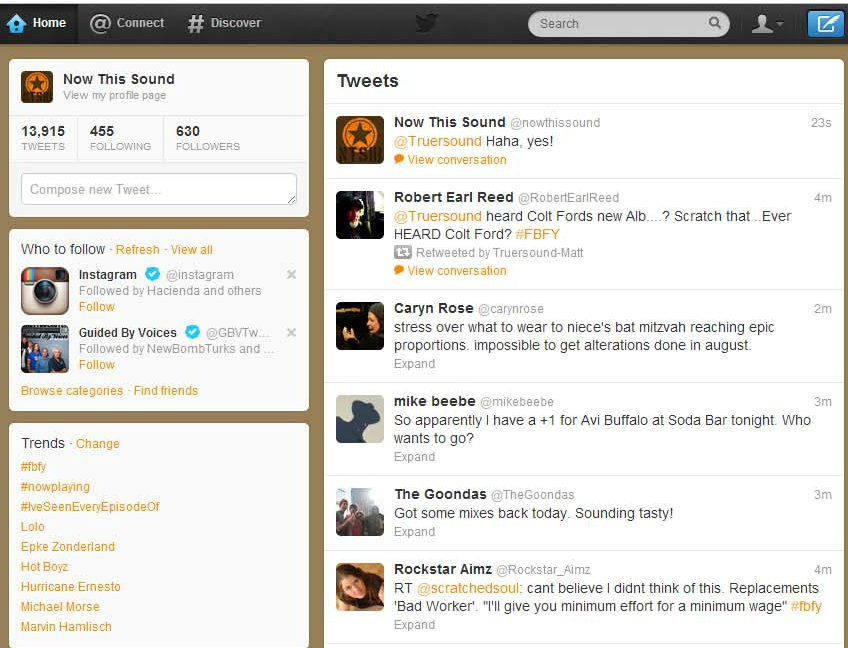Open Caryn Rose's avatar
The height and width of the screenshot is (648, 848).
[360, 326]
